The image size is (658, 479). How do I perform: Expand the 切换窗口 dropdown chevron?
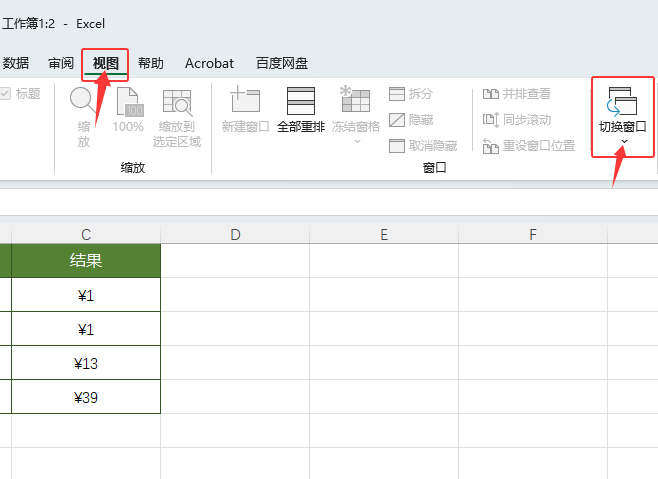pos(624,141)
